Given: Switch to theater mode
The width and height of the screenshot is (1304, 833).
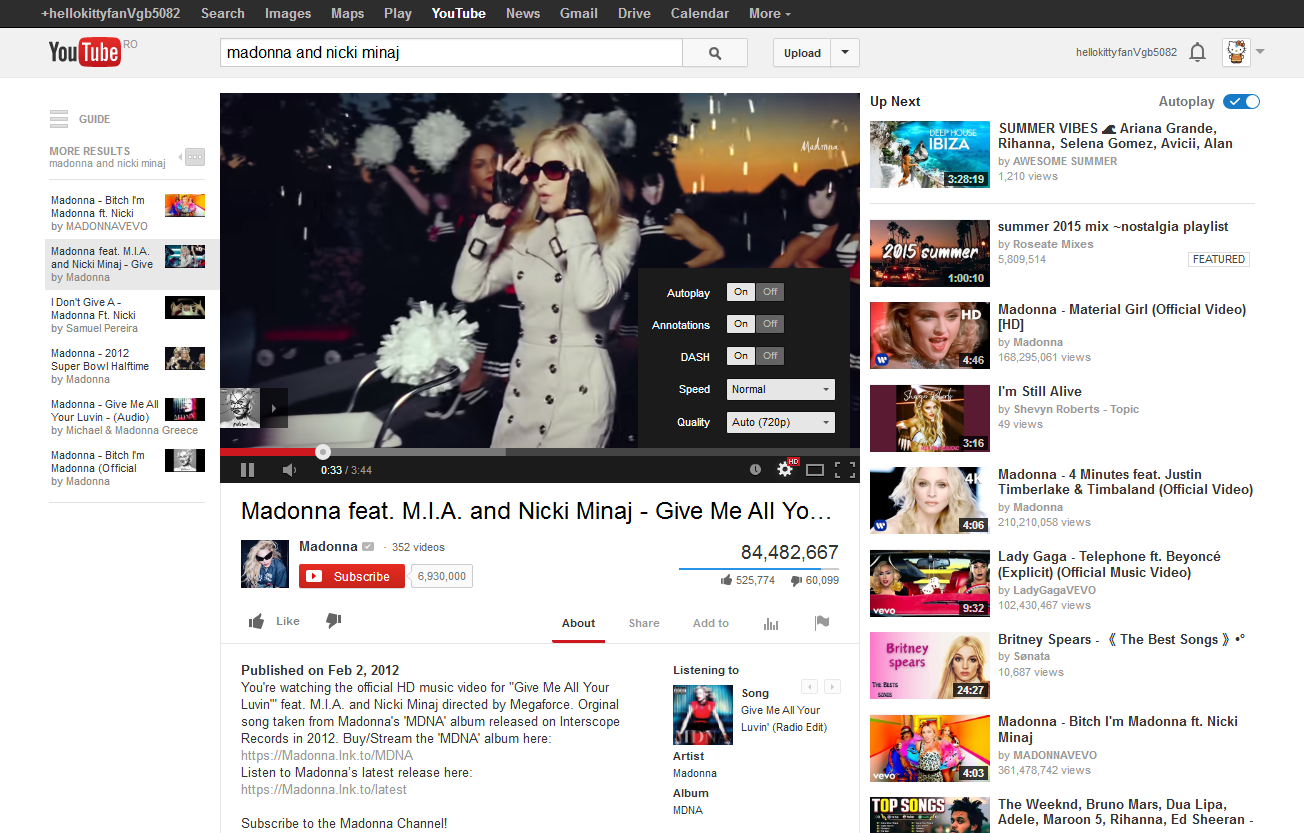Looking at the screenshot, I should tap(815, 469).
